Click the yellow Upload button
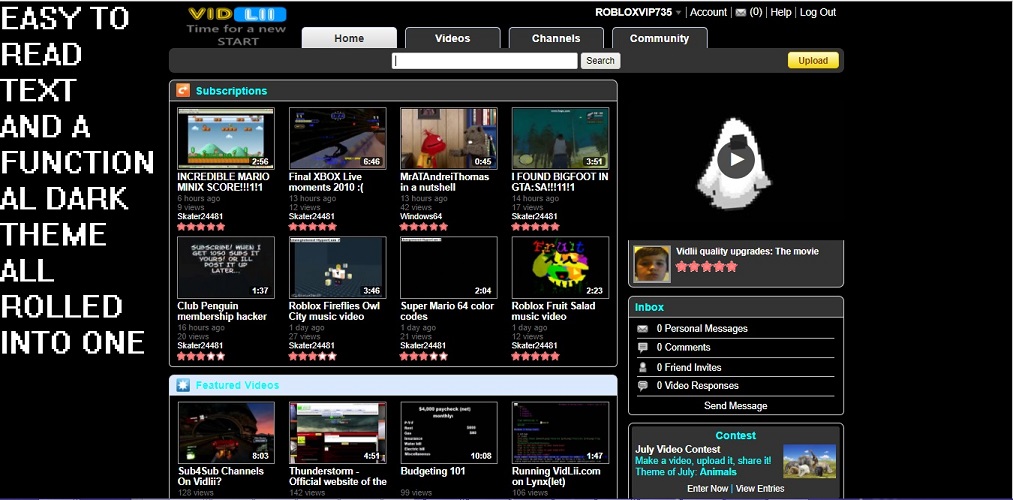This screenshot has height=500, width=1013. 813,61
